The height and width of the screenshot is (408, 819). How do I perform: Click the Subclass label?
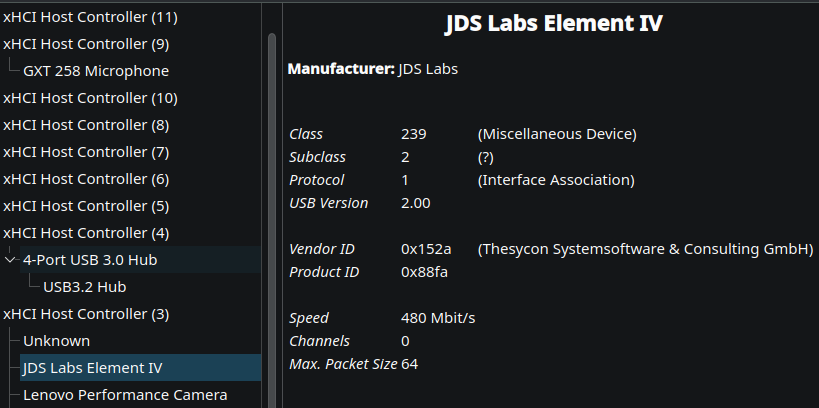tap(318, 157)
